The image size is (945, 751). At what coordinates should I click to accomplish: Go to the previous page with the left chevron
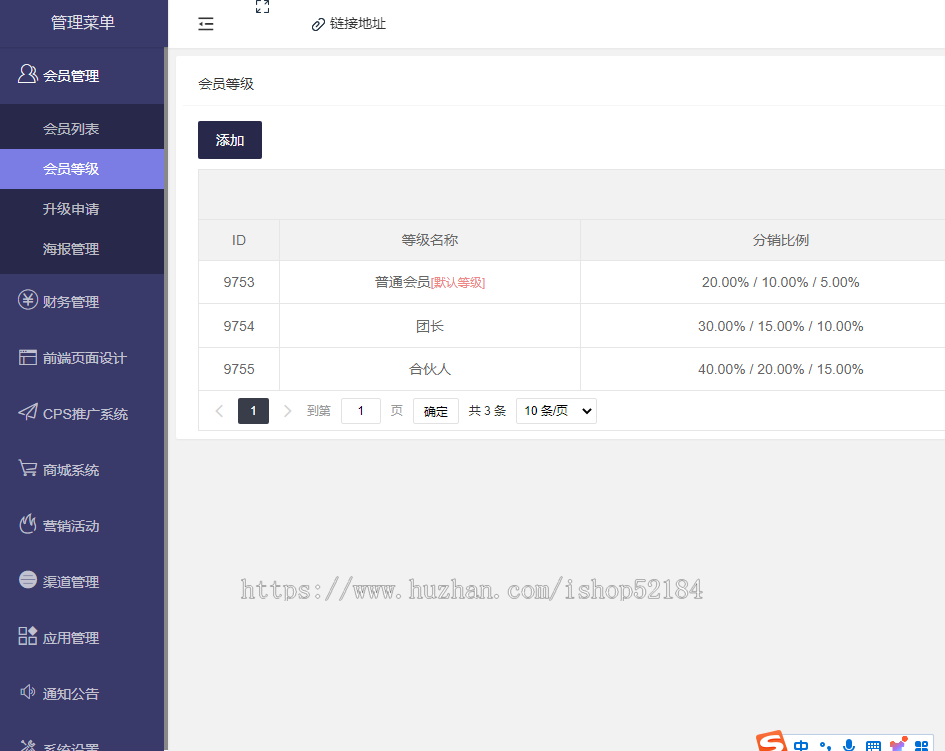coord(219,411)
